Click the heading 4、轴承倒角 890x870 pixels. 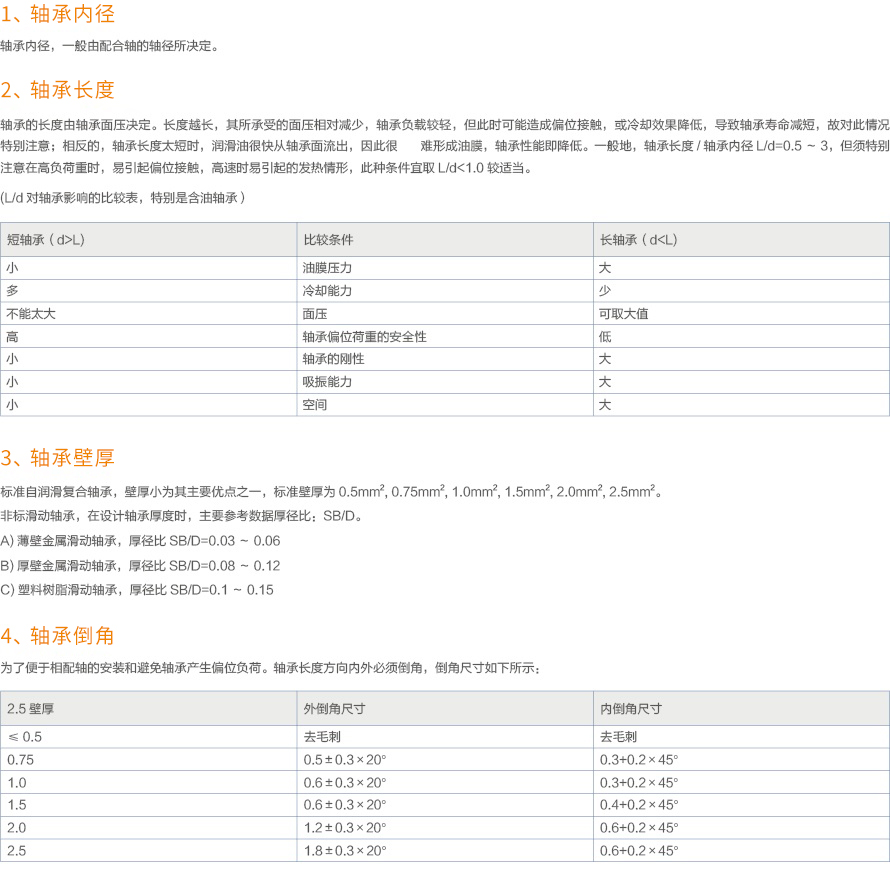[58, 636]
